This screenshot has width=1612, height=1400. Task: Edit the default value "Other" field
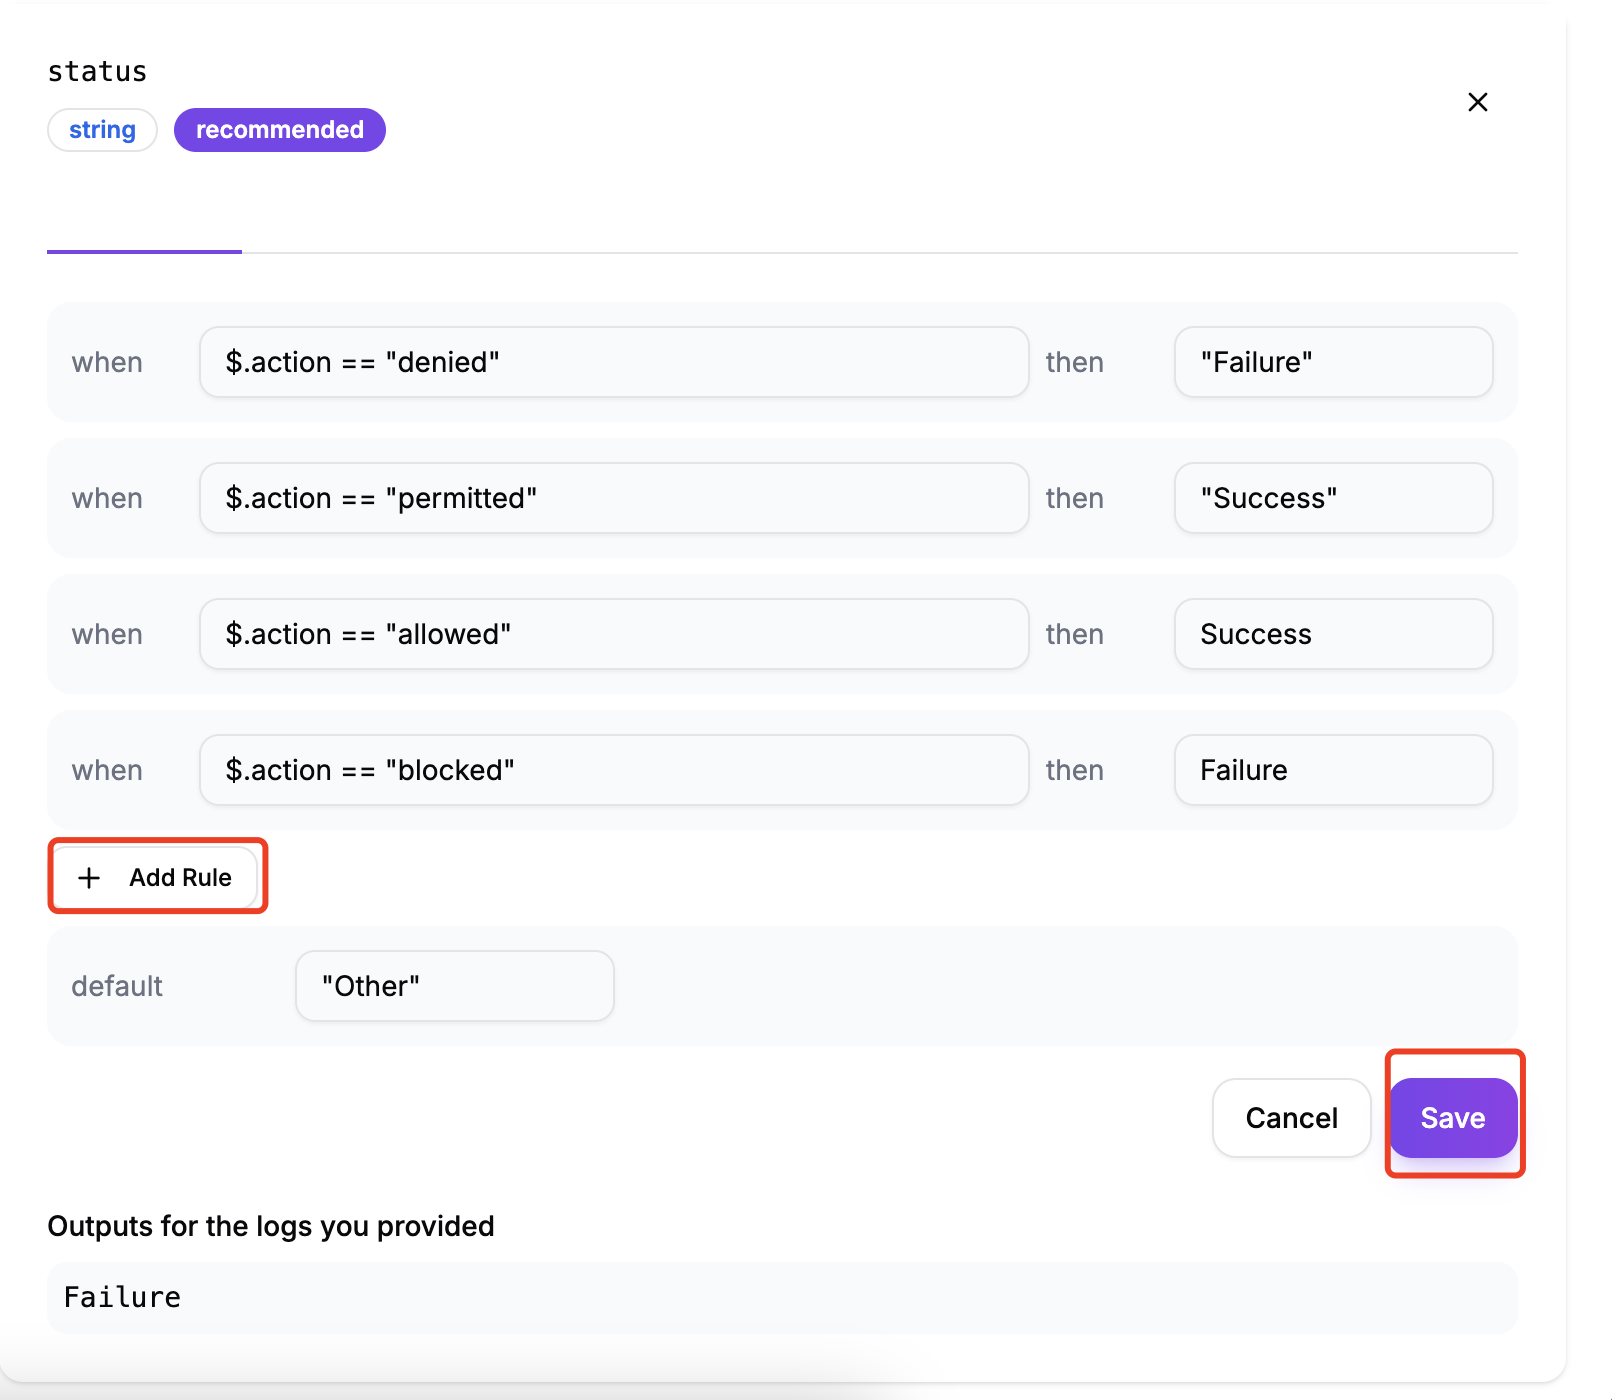454,986
